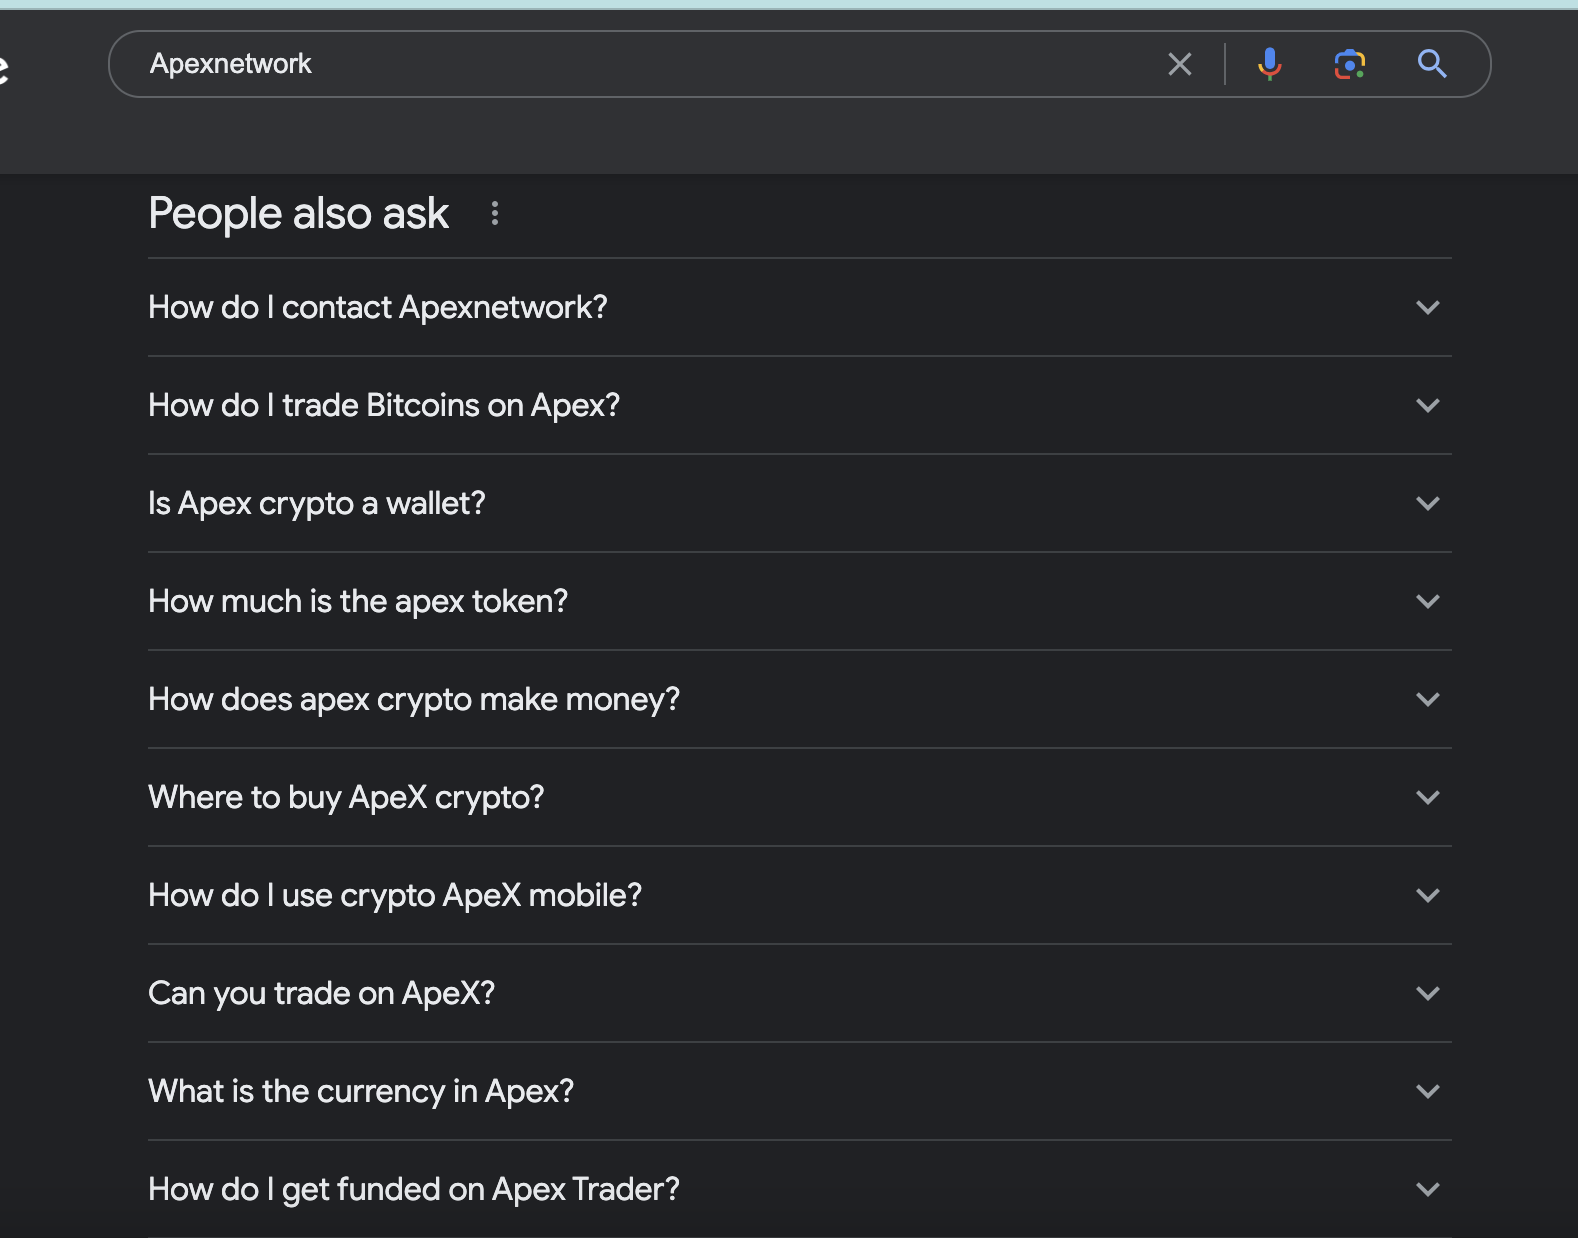Click the arrow for "How much is the apex token?"
1578x1238 pixels.
pos(1427,602)
